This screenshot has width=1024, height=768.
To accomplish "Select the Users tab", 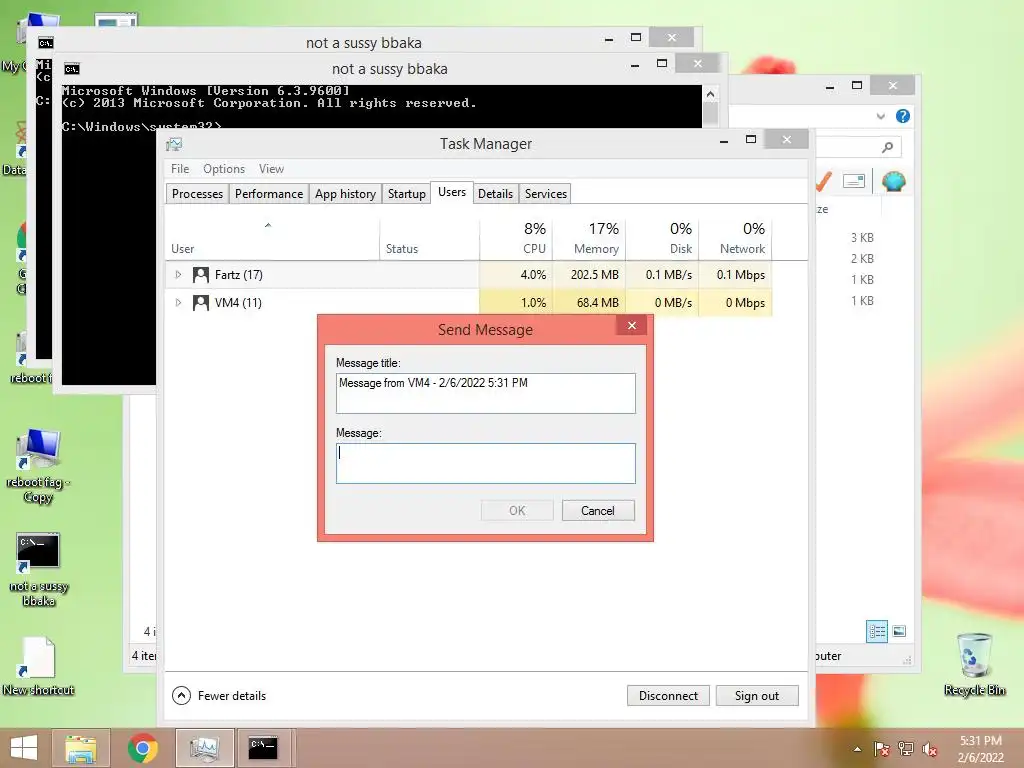I will [x=452, y=192].
